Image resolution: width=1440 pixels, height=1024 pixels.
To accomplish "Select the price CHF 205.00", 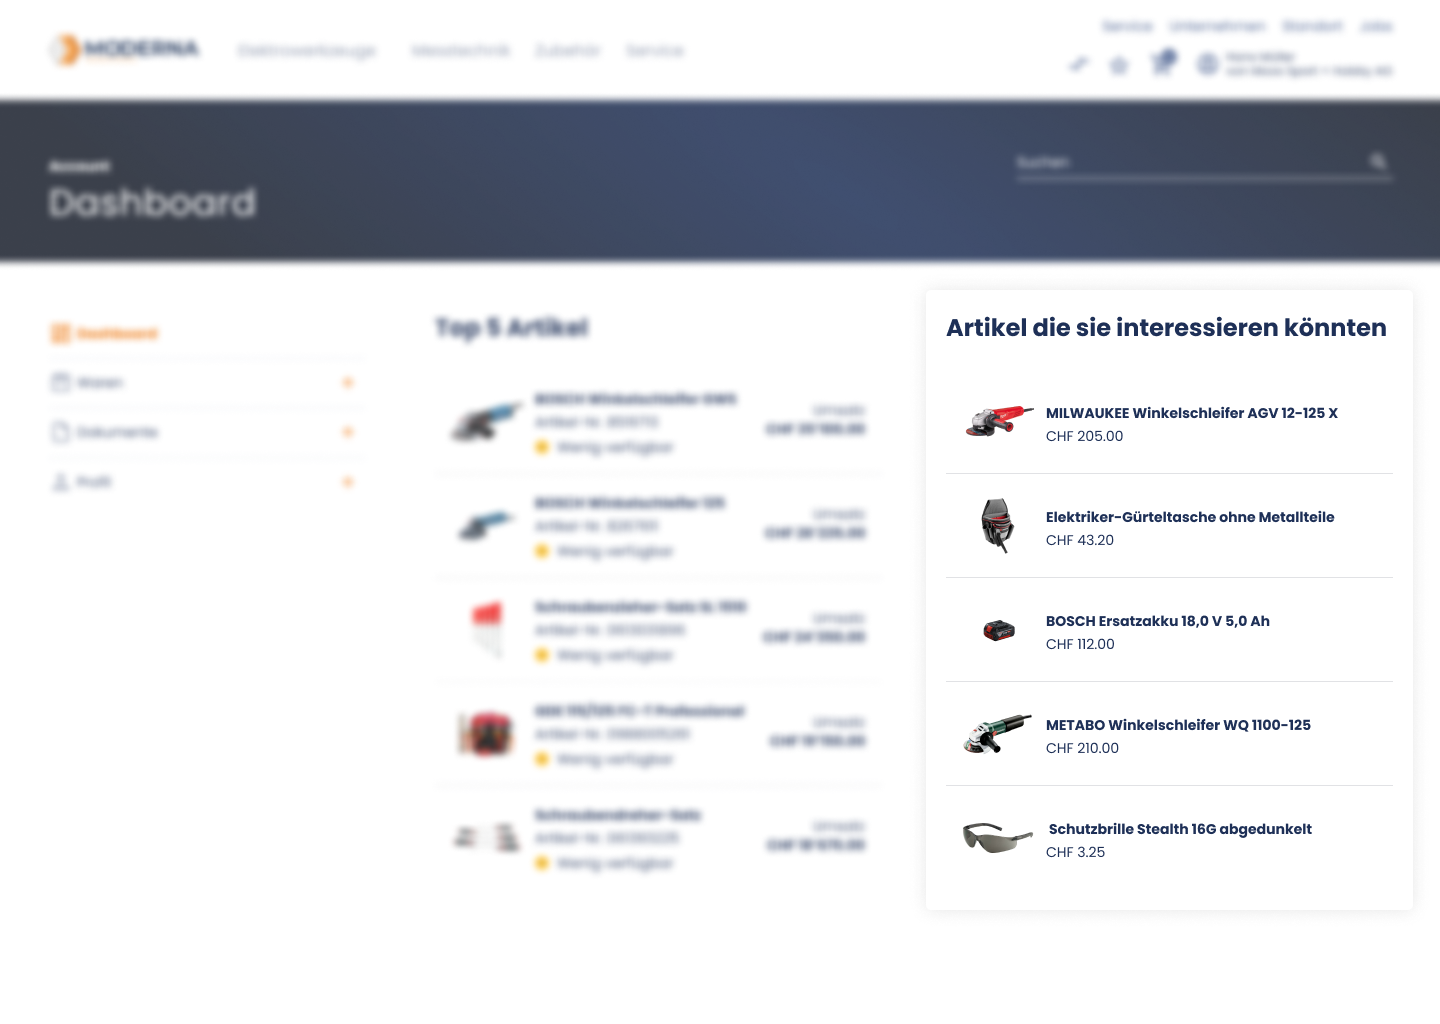I will coord(1084,436).
